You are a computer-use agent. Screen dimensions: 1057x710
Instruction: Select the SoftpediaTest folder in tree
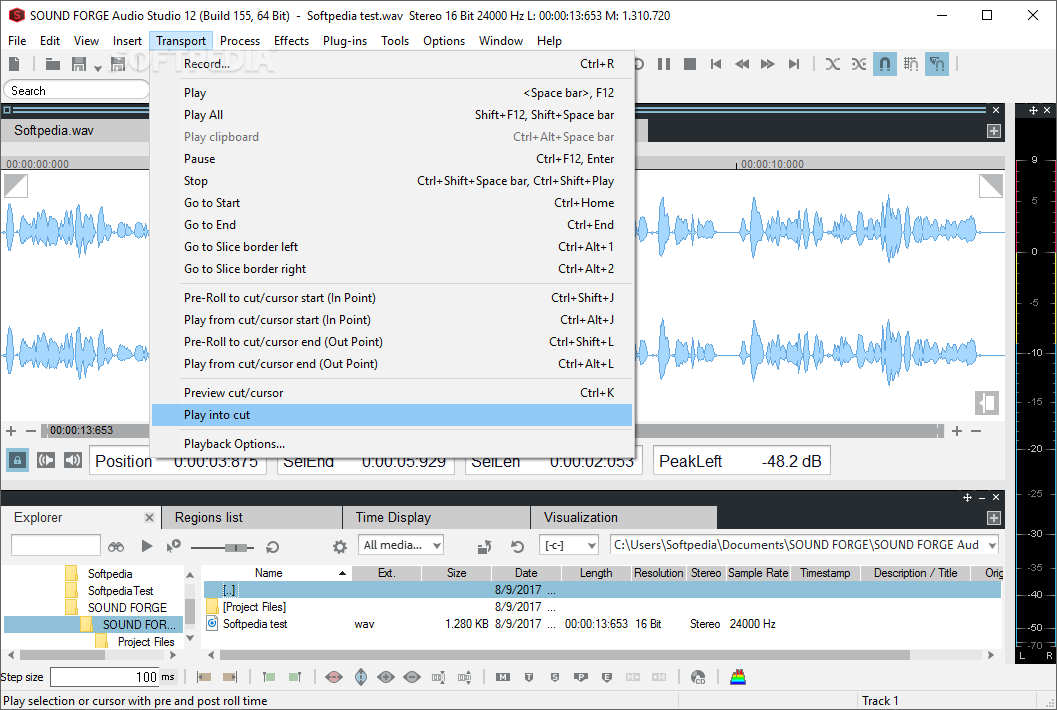click(120, 591)
